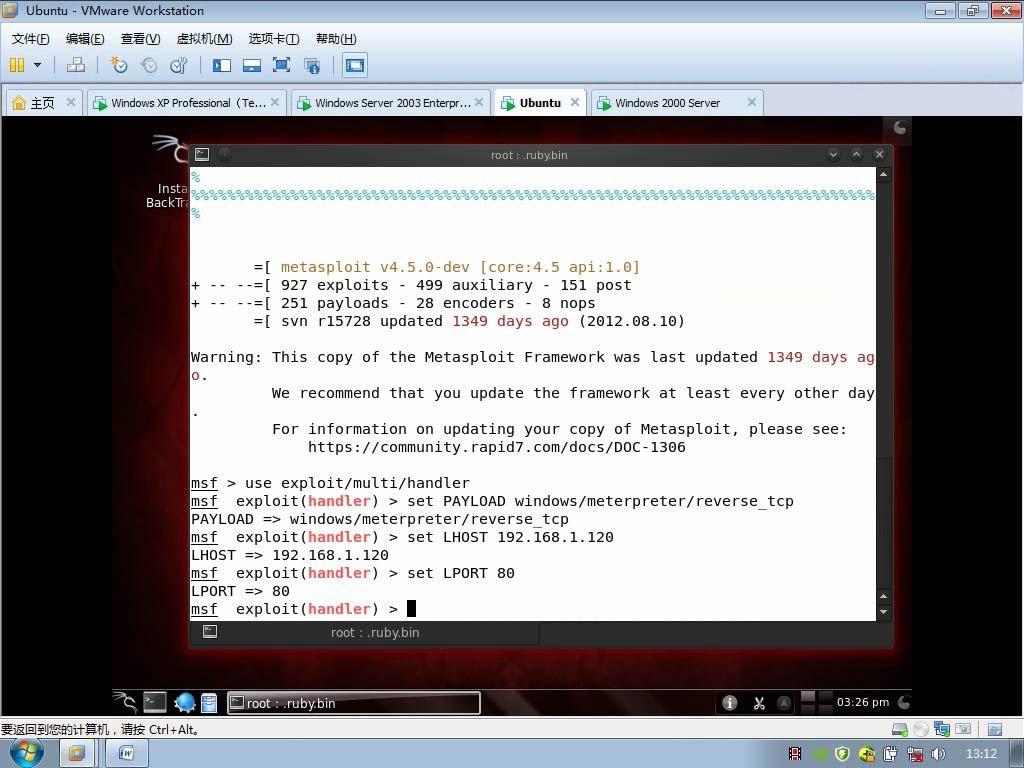This screenshot has width=1024, height=768.
Task: Close the Windows XP Professional tab
Action: pos(275,102)
